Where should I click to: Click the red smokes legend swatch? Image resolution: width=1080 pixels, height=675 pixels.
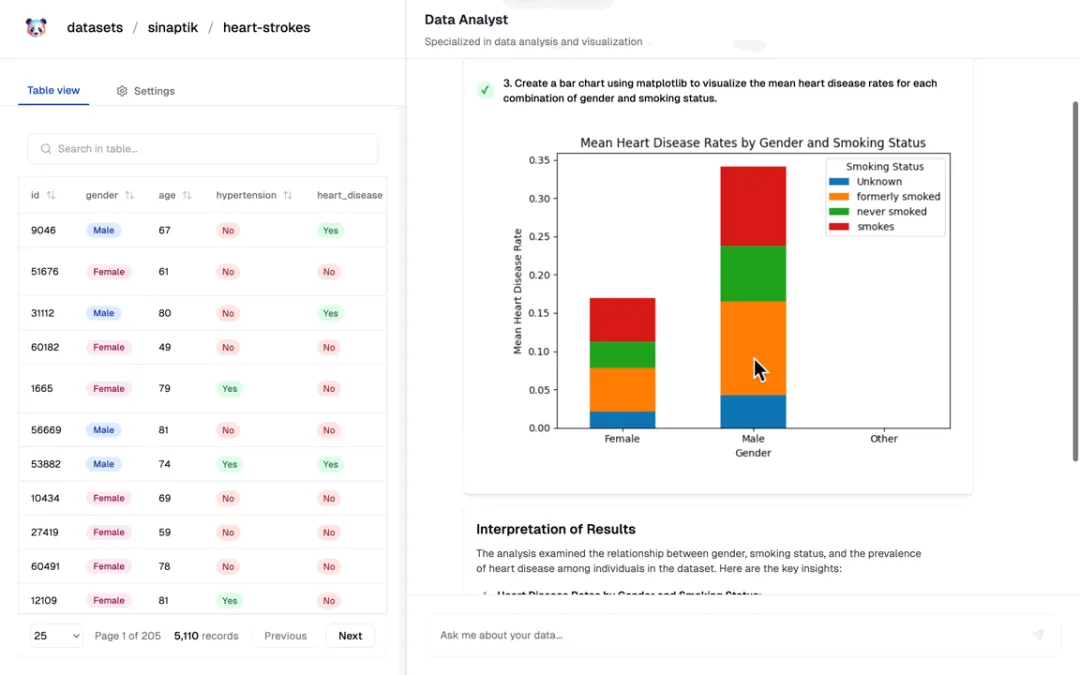coord(838,227)
